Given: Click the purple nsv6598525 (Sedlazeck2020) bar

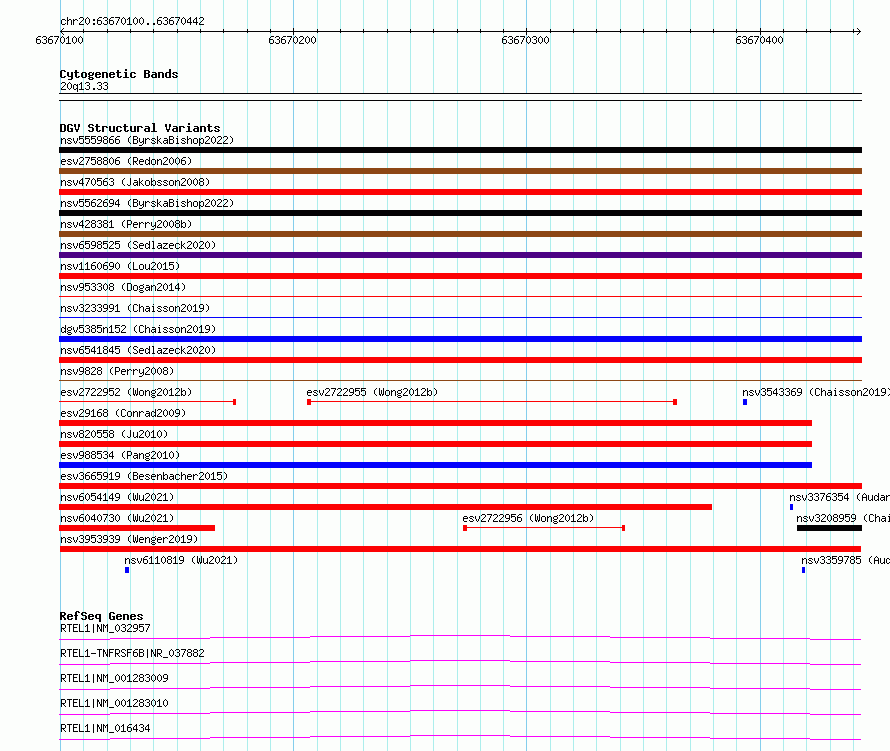Looking at the screenshot, I should pos(460,255).
